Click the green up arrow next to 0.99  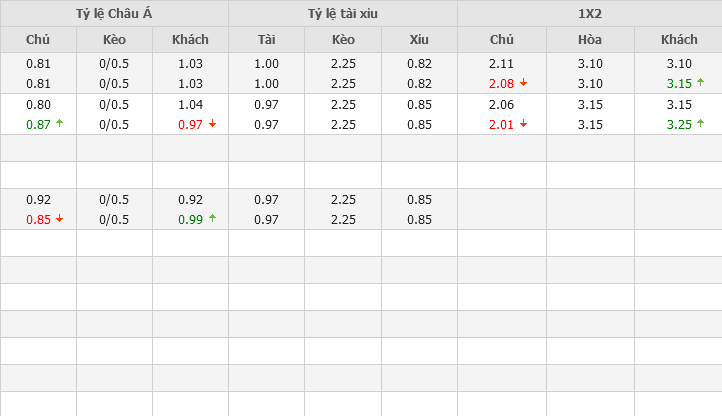tap(212, 219)
